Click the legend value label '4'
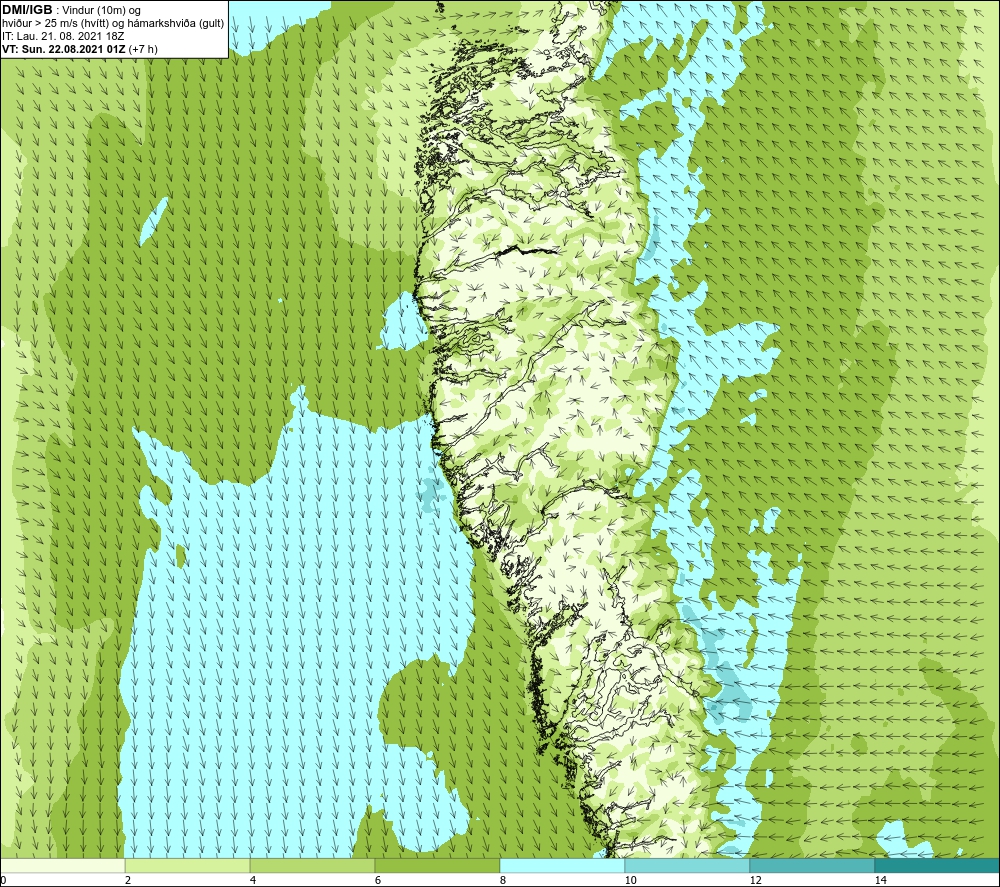1000x887 pixels. pos(253,880)
